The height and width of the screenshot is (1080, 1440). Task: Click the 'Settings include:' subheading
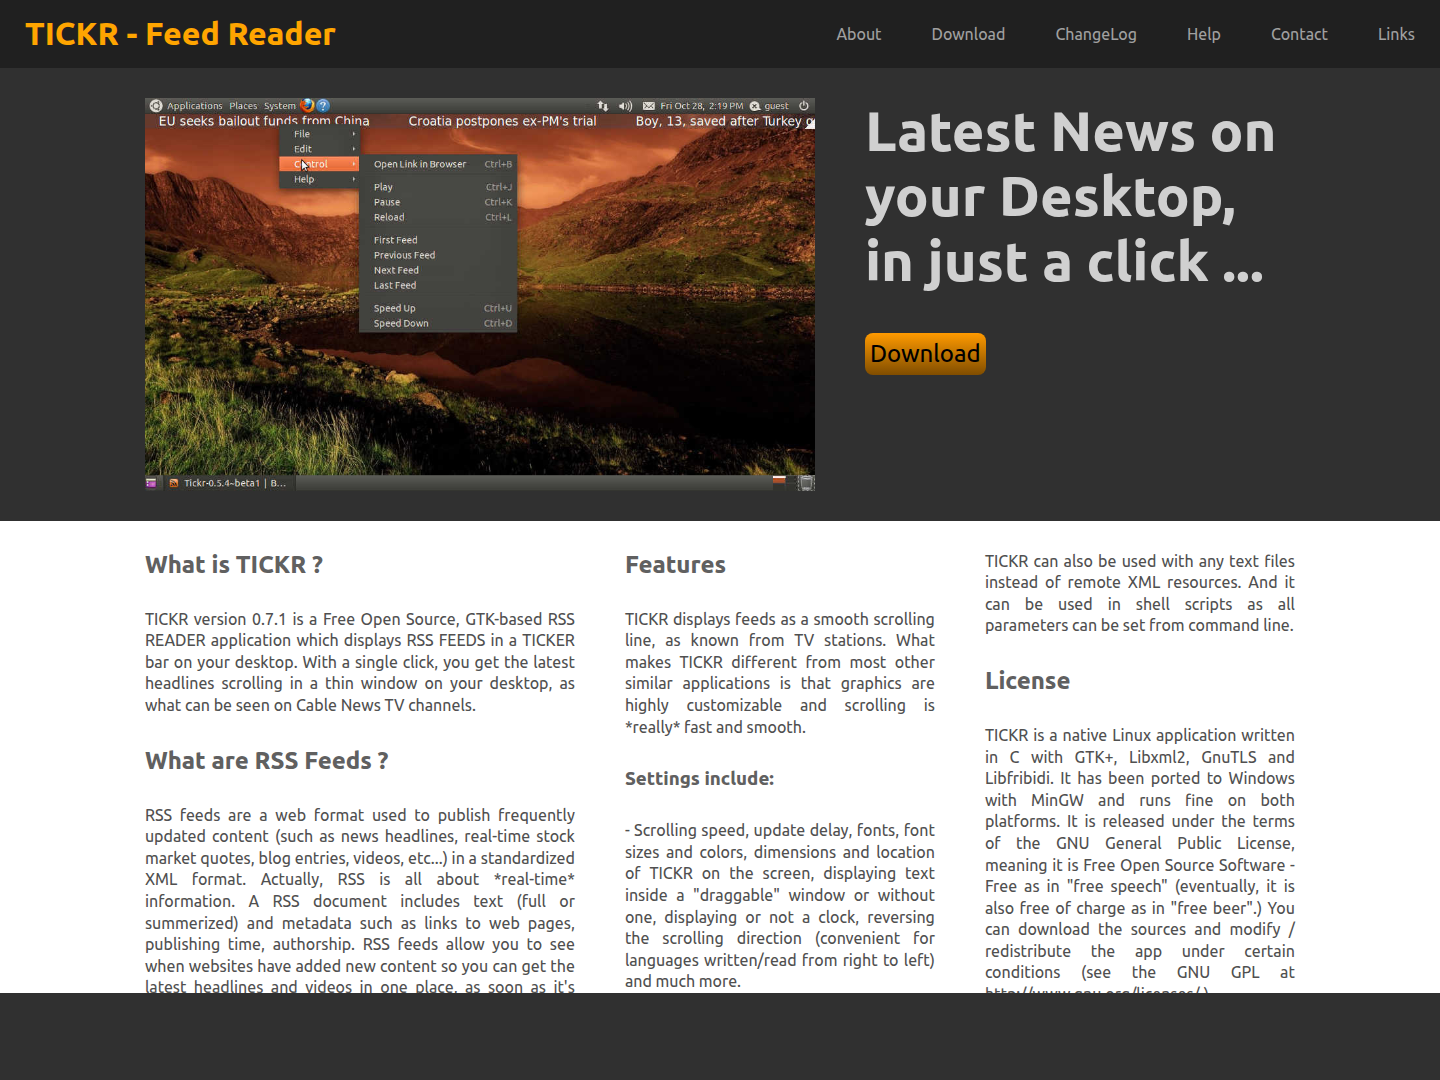pos(699,779)
